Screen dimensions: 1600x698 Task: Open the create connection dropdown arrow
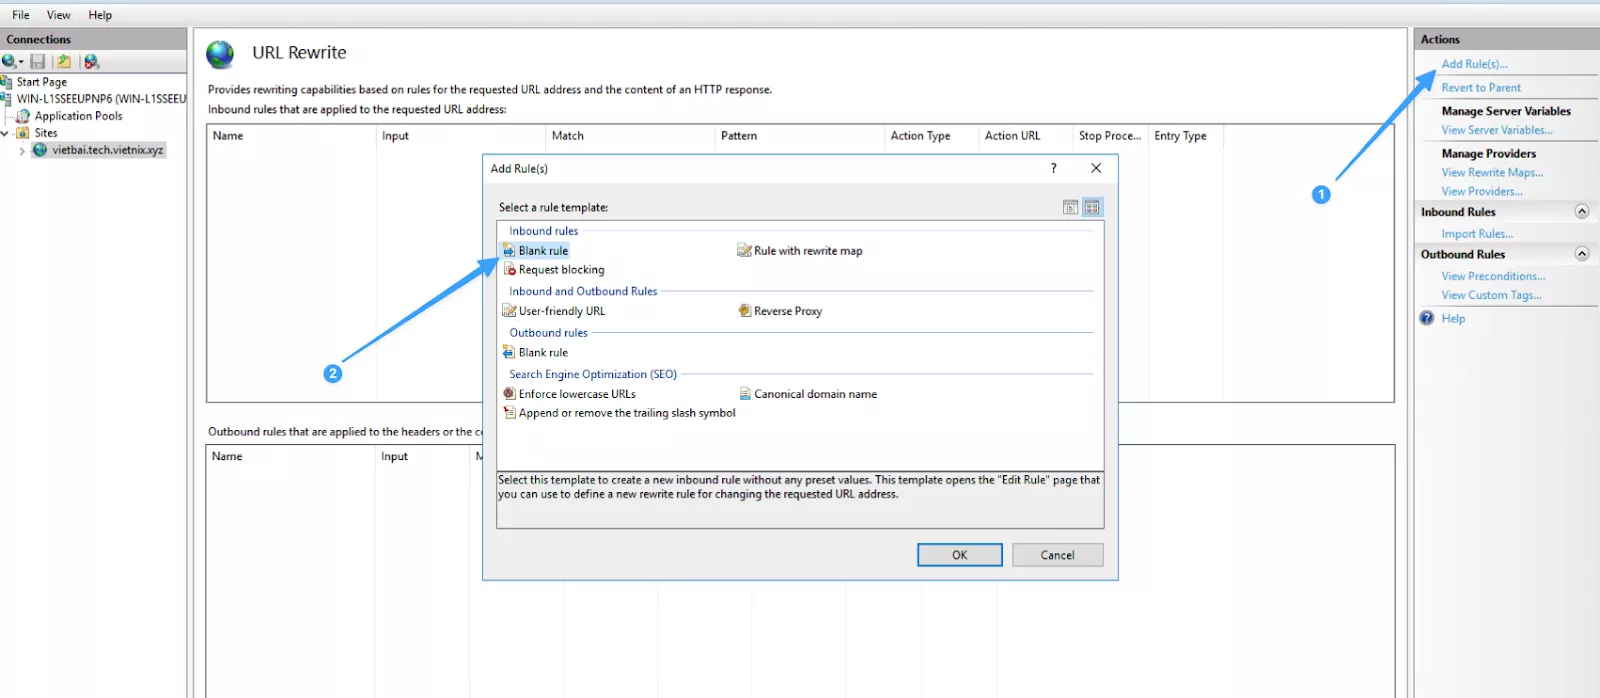point(21,63)
